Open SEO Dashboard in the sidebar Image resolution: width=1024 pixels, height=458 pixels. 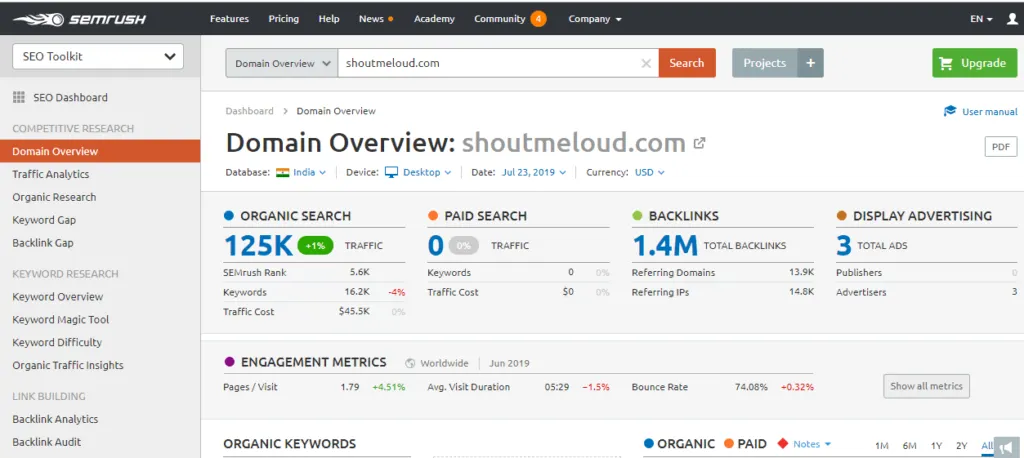tap(71, 97)
